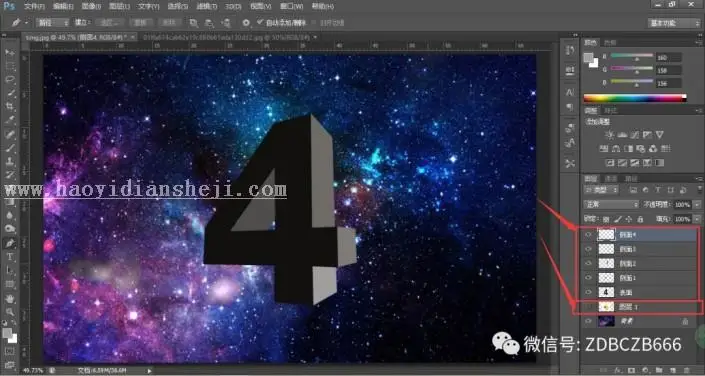Open the 路径 tool mode dropdown

click(x=53, y=22)
